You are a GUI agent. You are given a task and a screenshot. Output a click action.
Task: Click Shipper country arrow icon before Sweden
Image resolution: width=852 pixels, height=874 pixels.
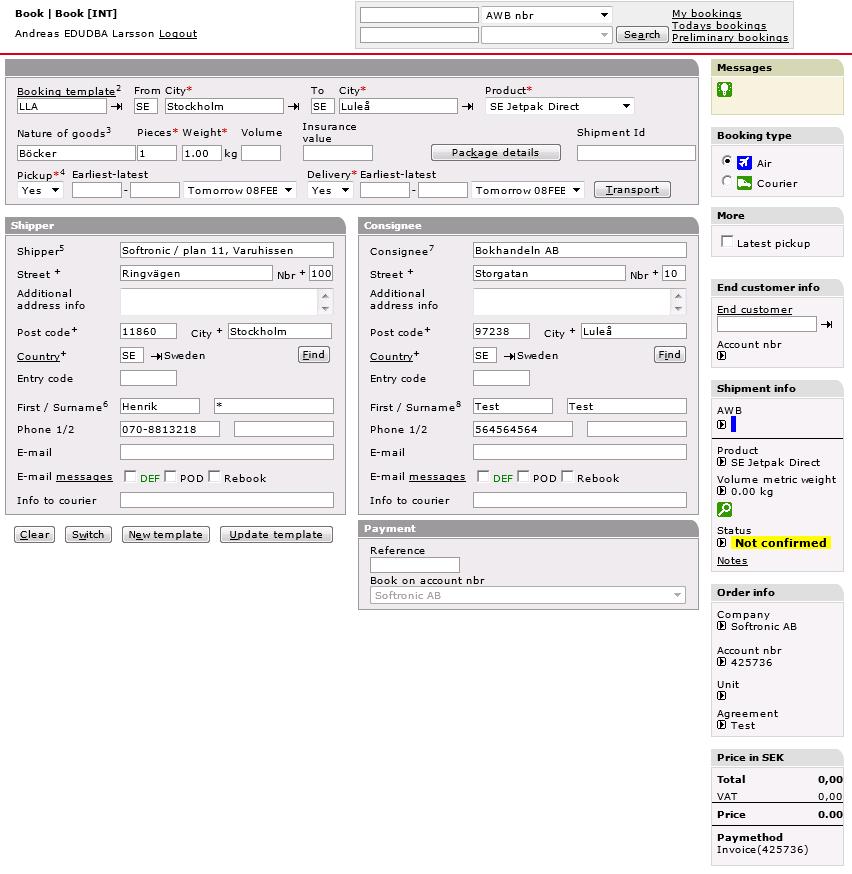click(157, 356)
